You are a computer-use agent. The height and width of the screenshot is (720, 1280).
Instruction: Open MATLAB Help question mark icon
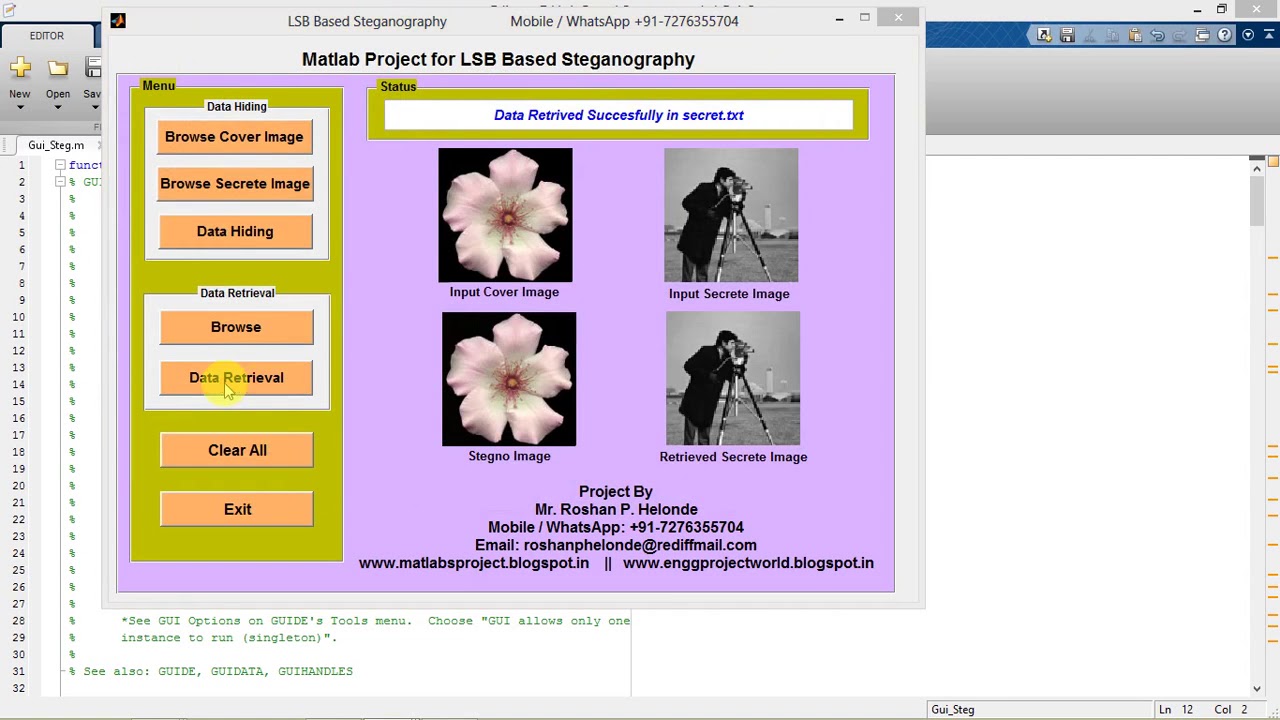tap(1225, 35)
